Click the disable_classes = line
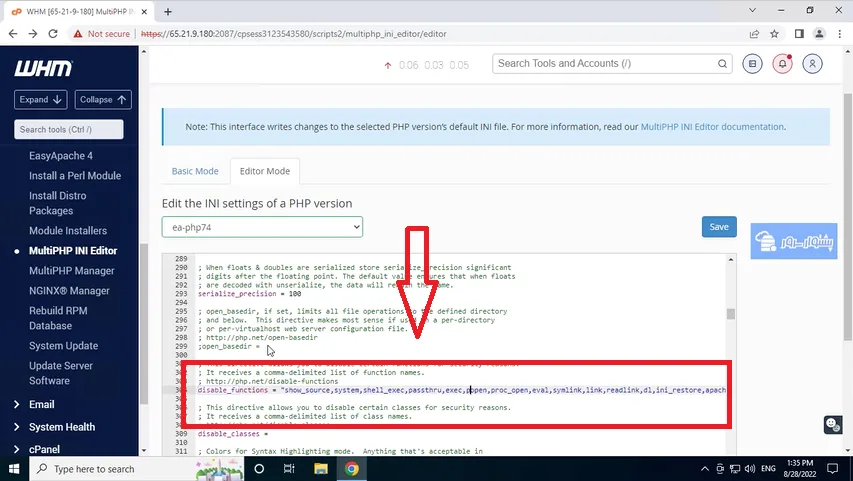853x481 pixels. pyautogui.click(x=233, y=434)
